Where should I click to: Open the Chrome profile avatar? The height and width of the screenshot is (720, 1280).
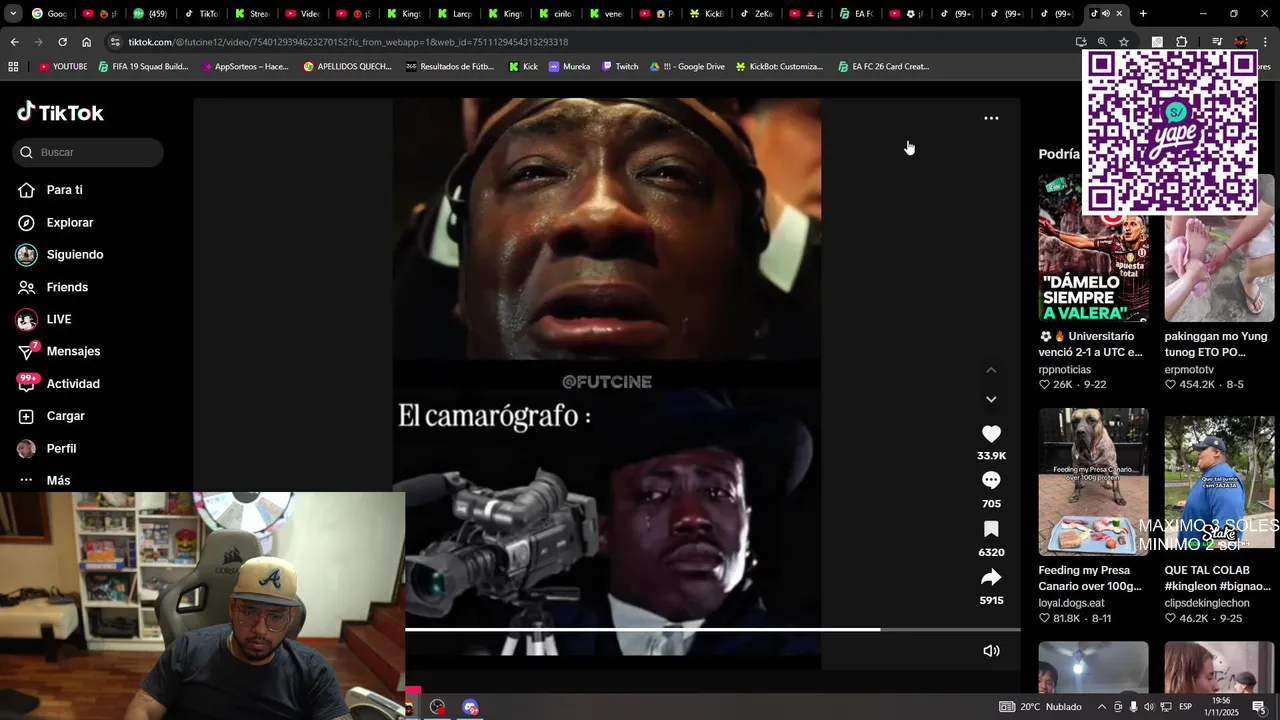click(1241, 42)
